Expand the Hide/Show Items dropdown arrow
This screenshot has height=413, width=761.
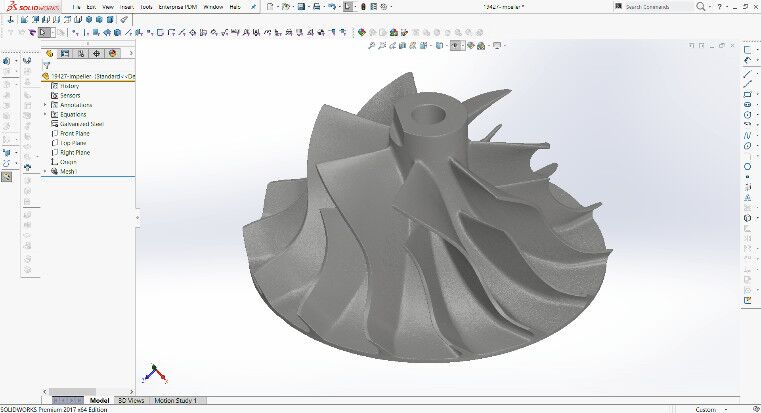pos(463,46)
